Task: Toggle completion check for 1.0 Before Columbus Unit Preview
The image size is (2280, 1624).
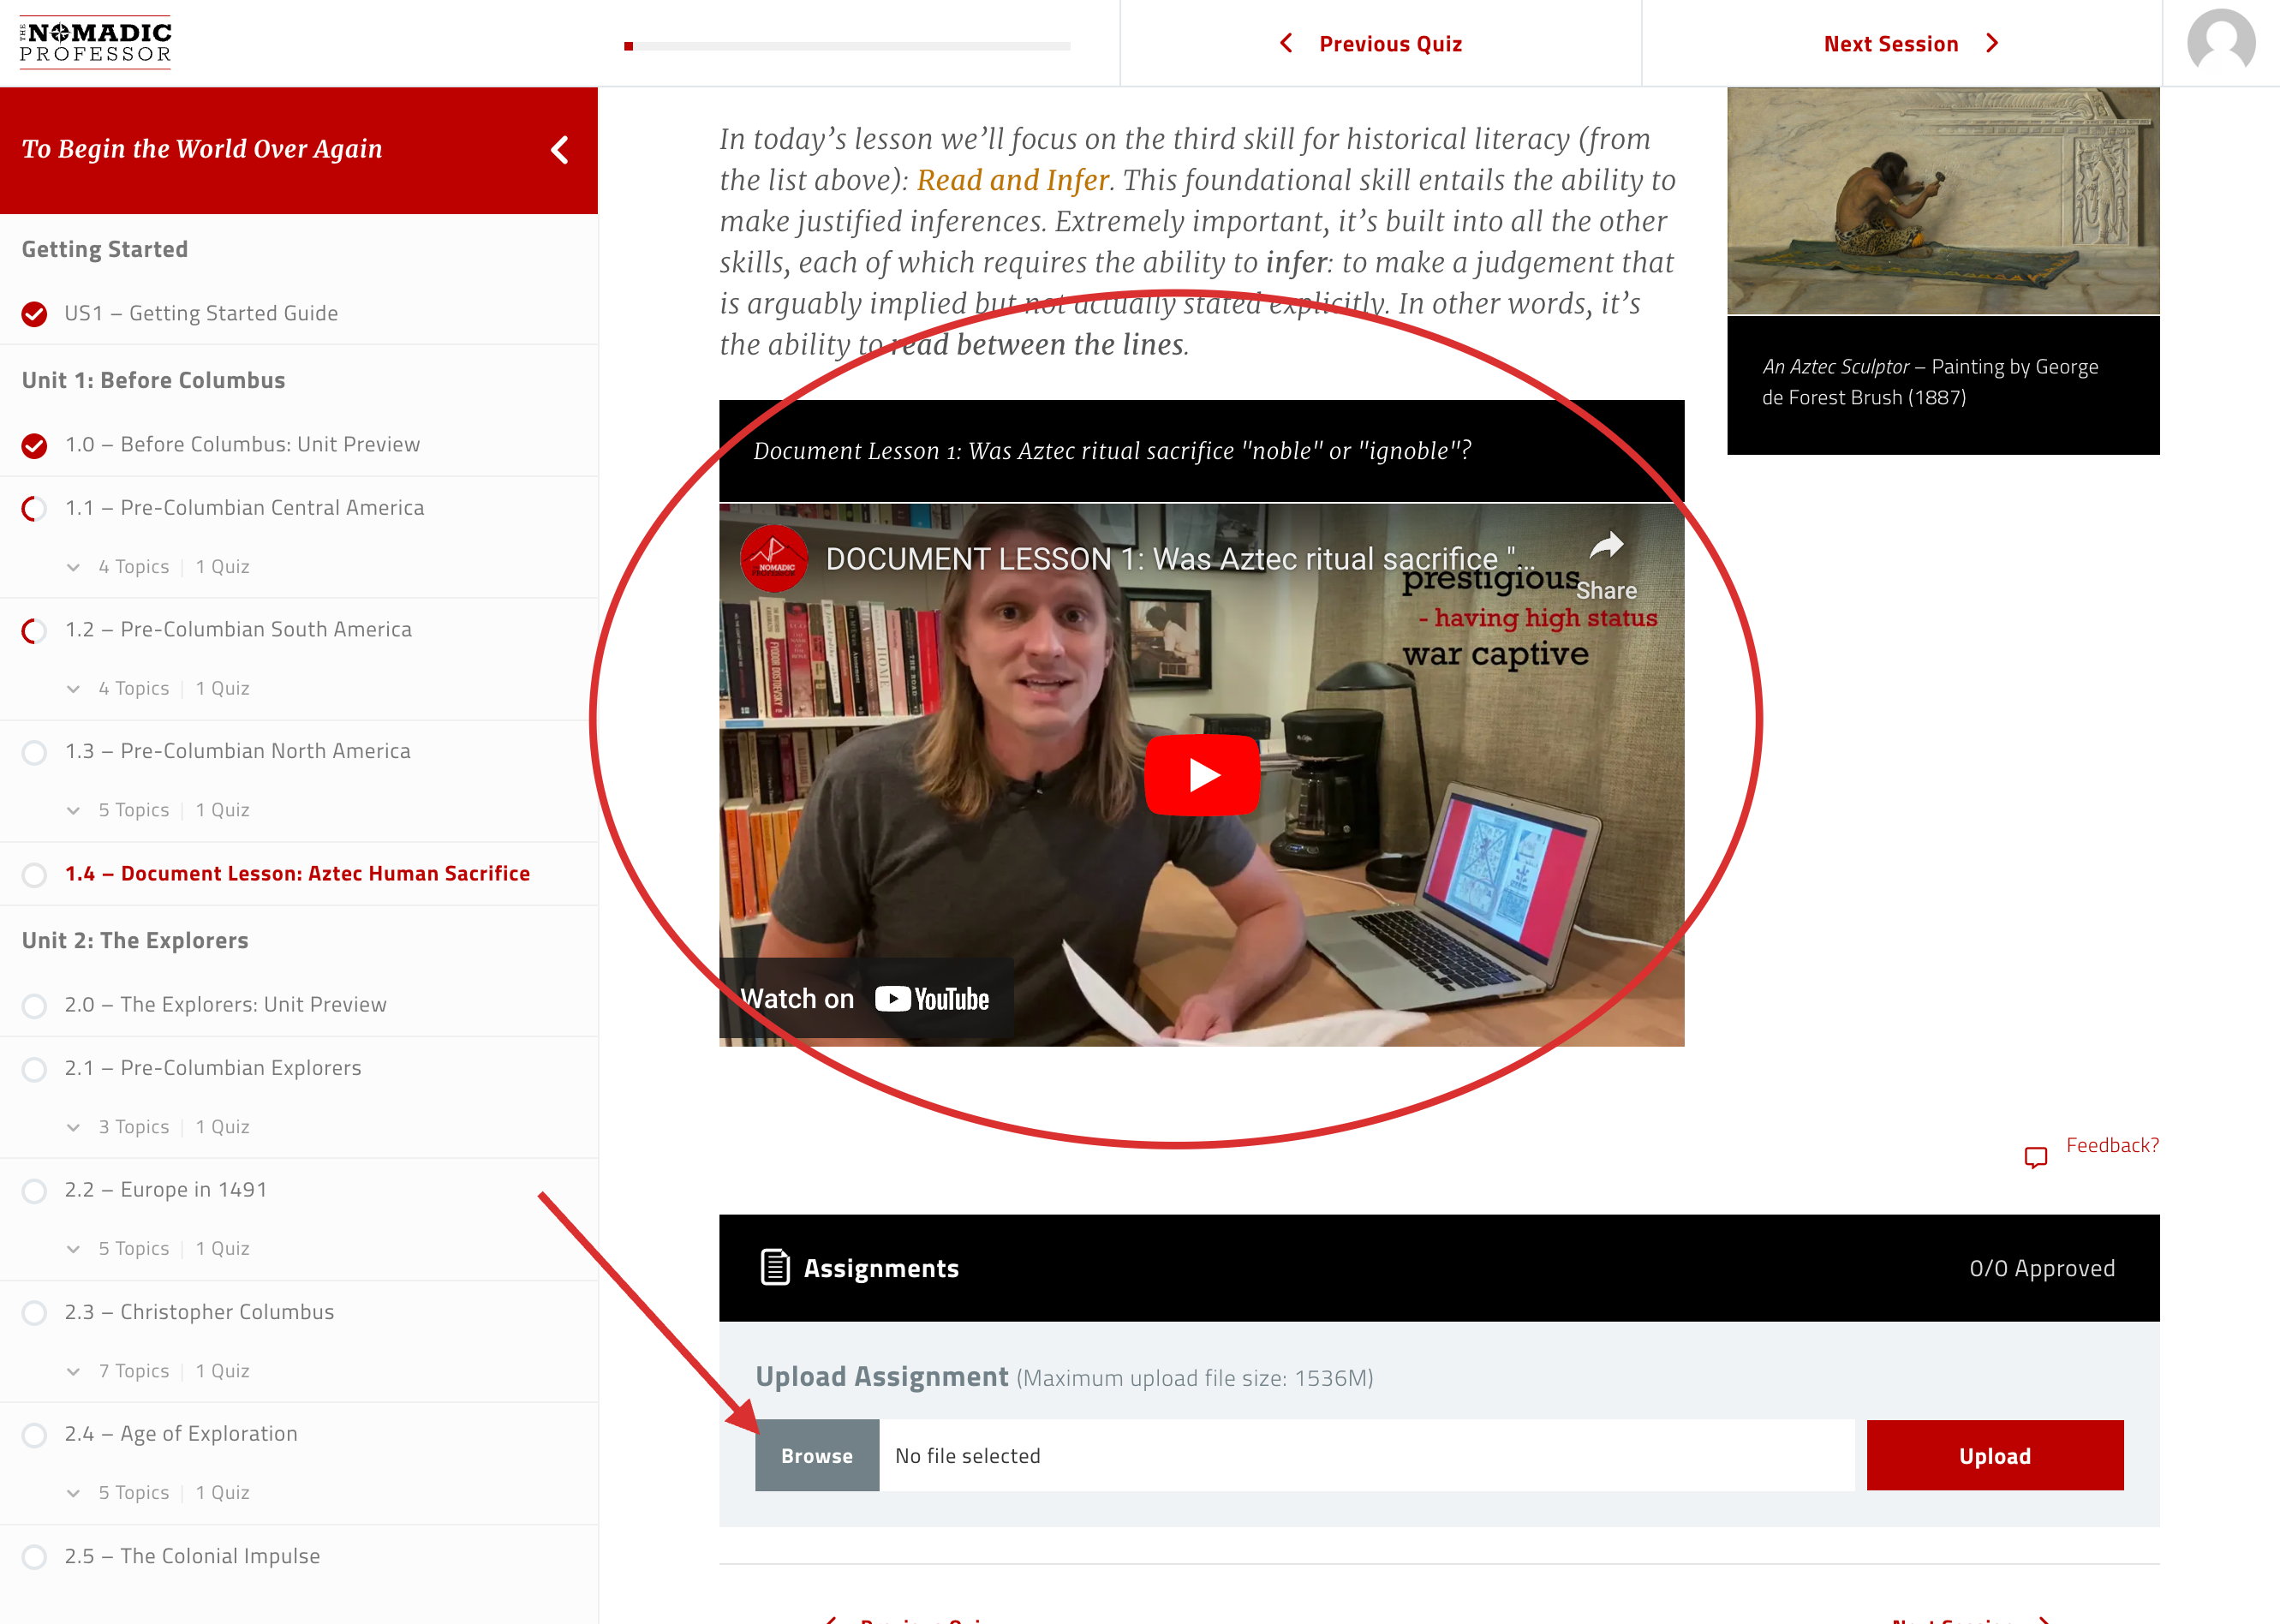Action: [x=34, y=445]
